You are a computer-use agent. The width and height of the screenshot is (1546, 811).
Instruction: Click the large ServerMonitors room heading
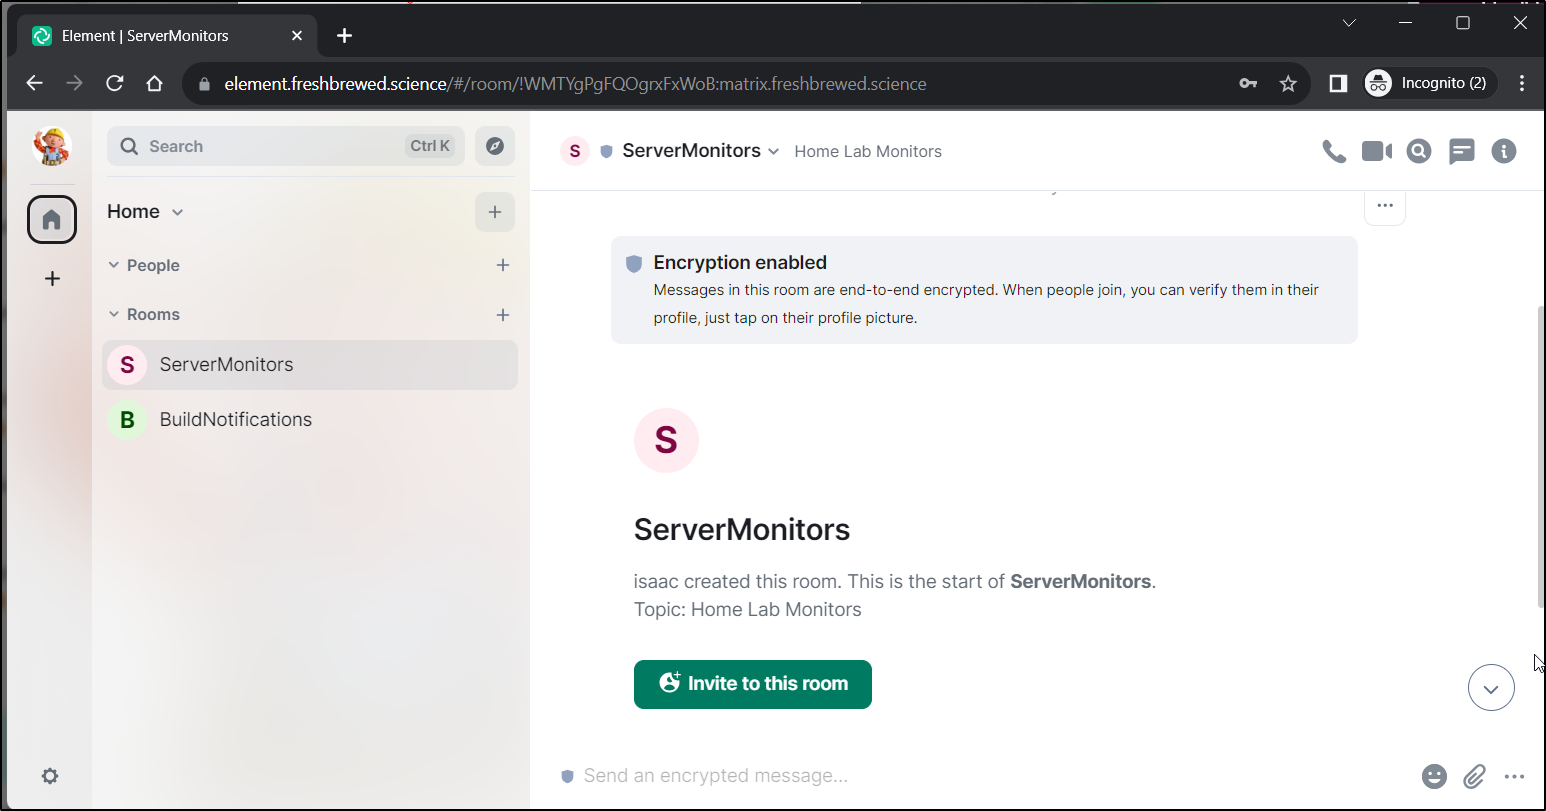pyautogui.click(x=742, y=530)
